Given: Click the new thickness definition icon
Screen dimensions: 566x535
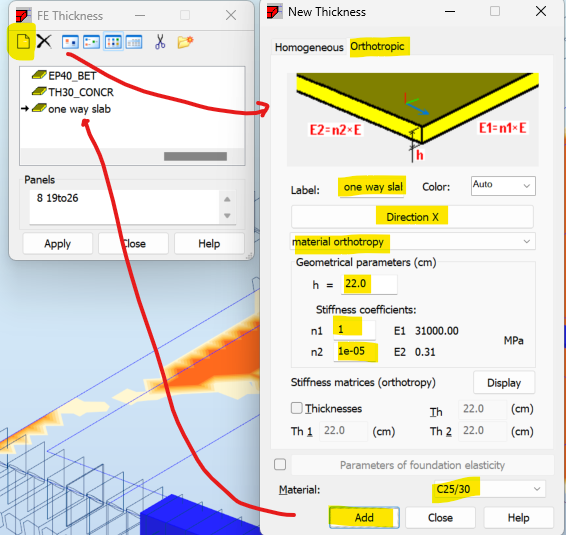Looking at the screenshot, I should [23, 42].
